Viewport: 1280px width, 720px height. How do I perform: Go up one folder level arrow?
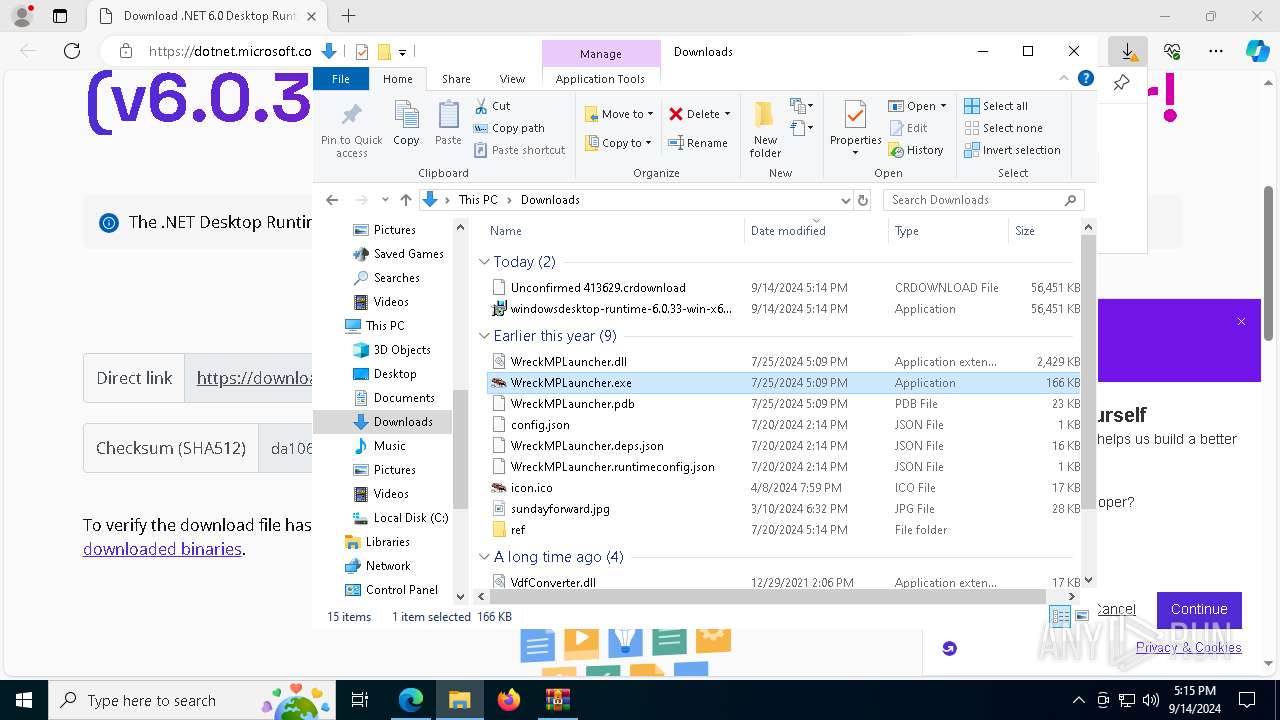[405, 200]
